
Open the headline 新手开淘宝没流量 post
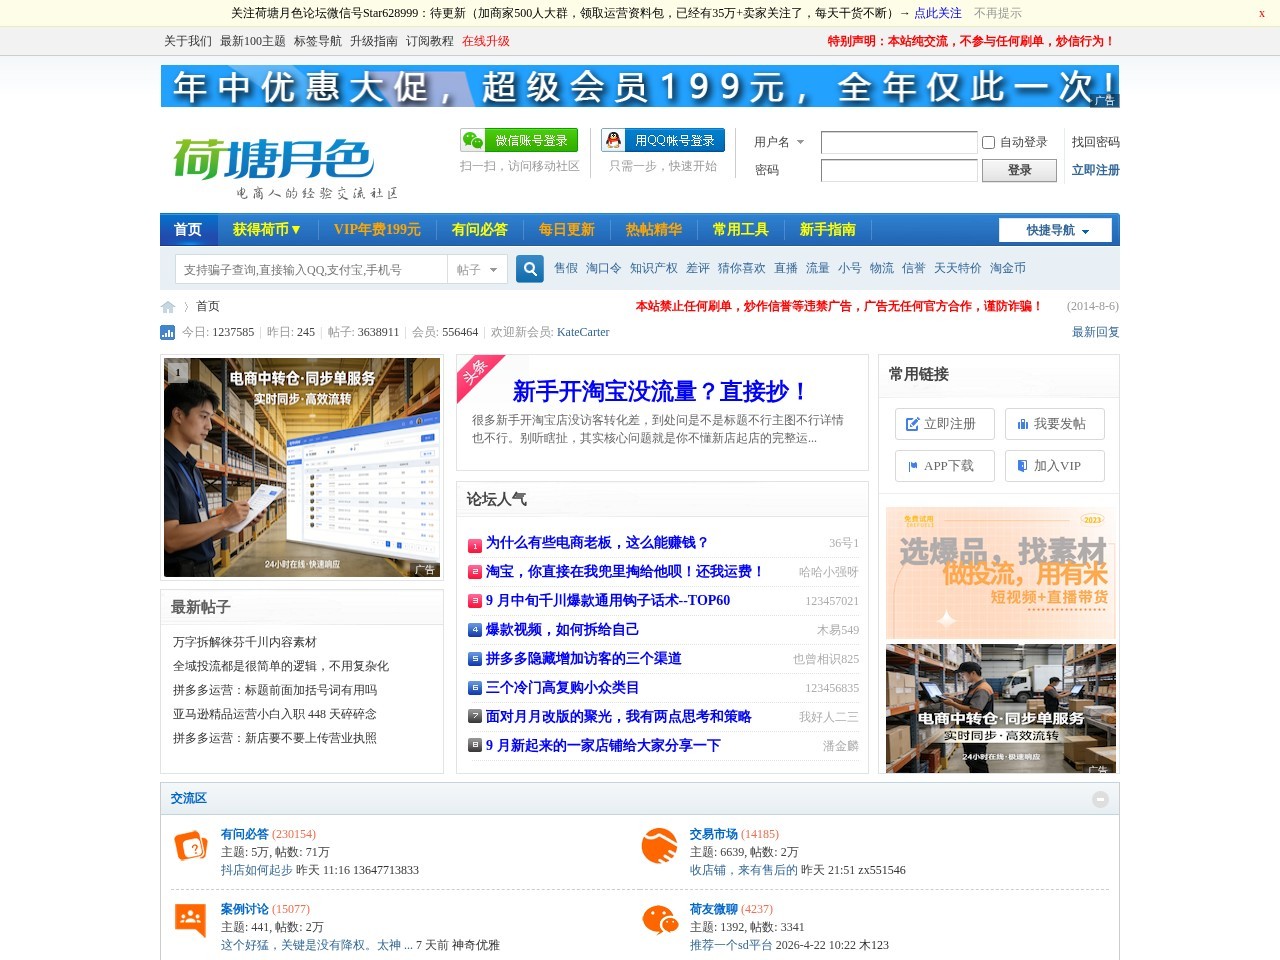pyautogui.click(x=660, y=391)
